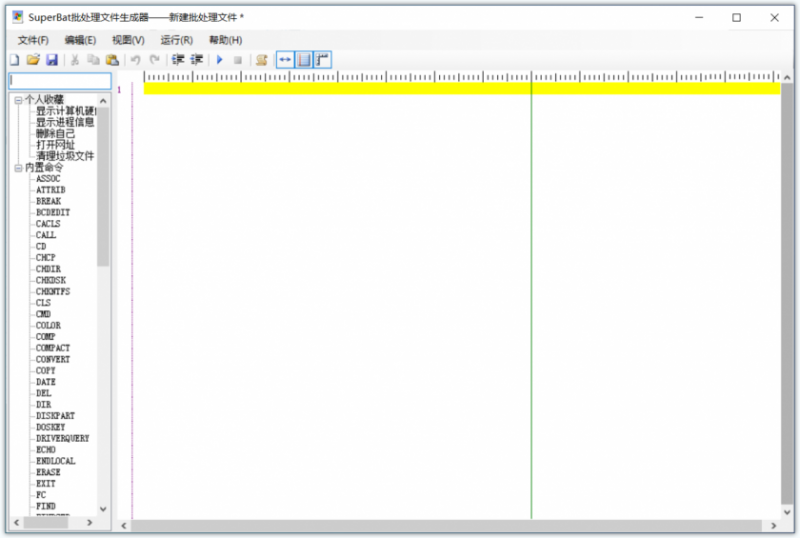This screenshot has height=538, width=800.
Task: Click the paste clipboard icon
Action: [112, 60]
